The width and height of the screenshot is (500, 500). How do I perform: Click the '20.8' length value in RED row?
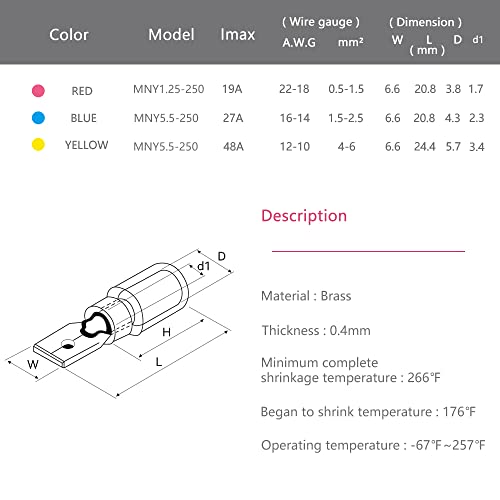coord(425,89)
